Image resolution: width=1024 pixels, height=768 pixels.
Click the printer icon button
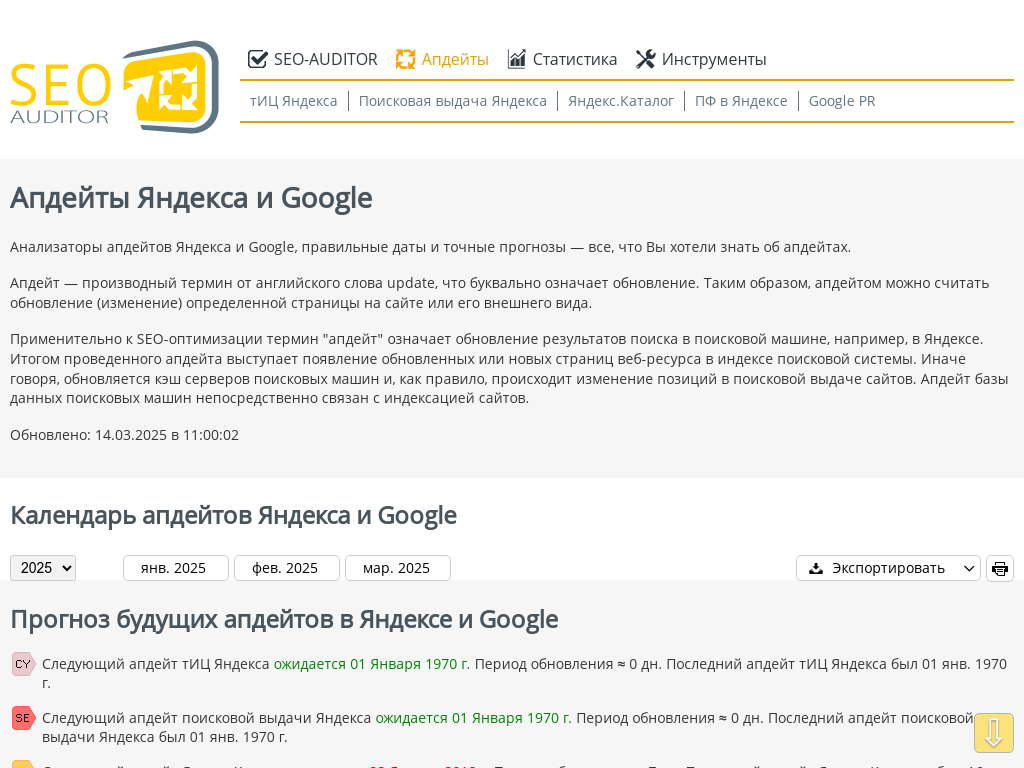point(1000,568)
